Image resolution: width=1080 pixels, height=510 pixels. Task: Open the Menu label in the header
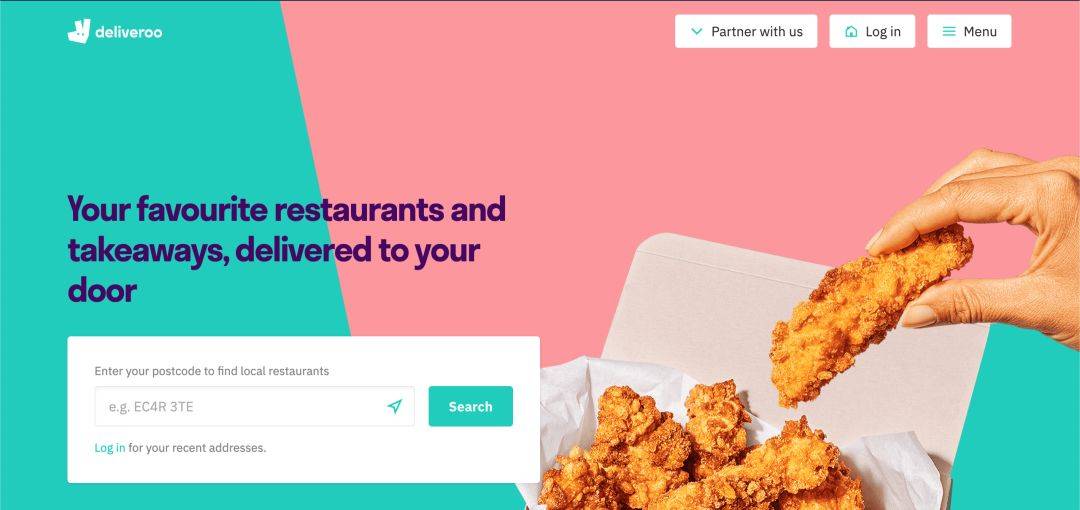tap(980, 32)
